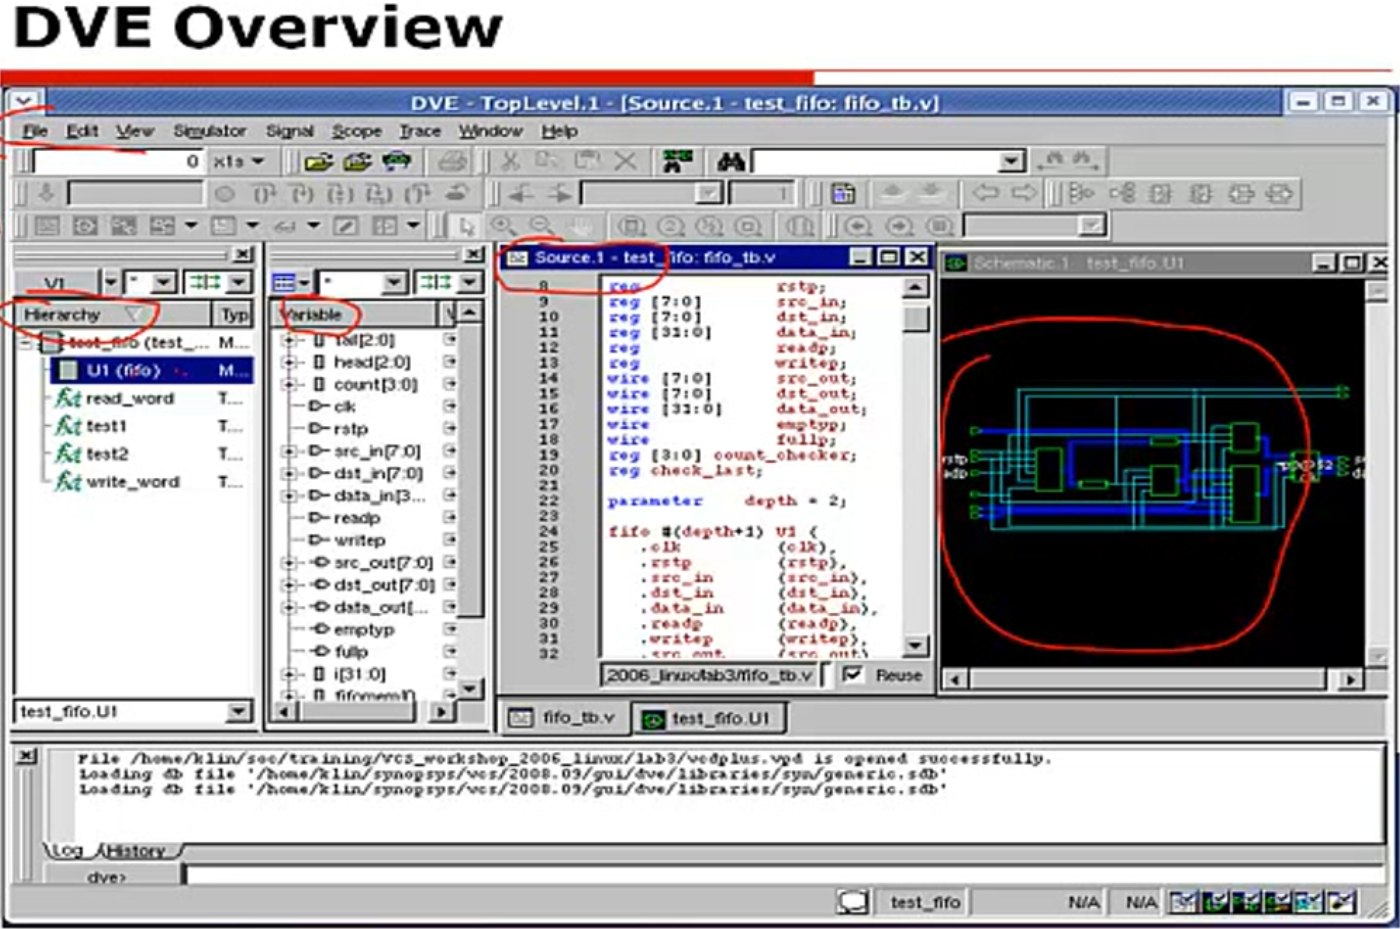Expand the tail[2:0] variable
The height and width of the screenshot is (929, 1400).
(290, 340)
